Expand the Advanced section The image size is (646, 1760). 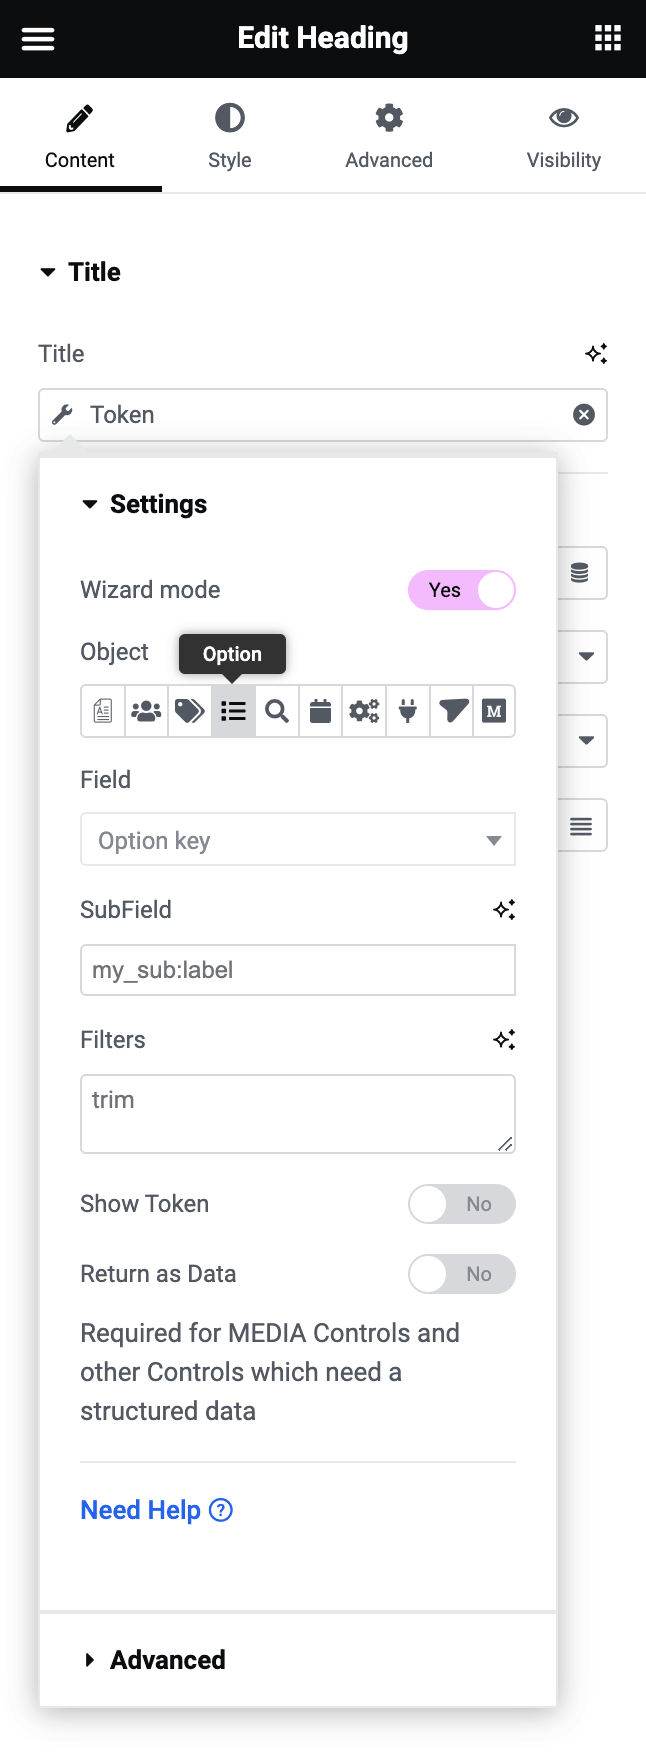coord(167,1660)
